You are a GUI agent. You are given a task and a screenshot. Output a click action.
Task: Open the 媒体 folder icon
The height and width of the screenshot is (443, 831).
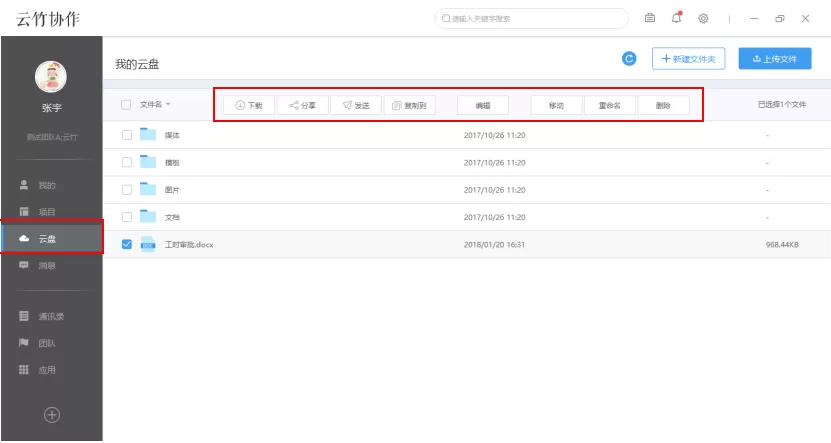148,135
